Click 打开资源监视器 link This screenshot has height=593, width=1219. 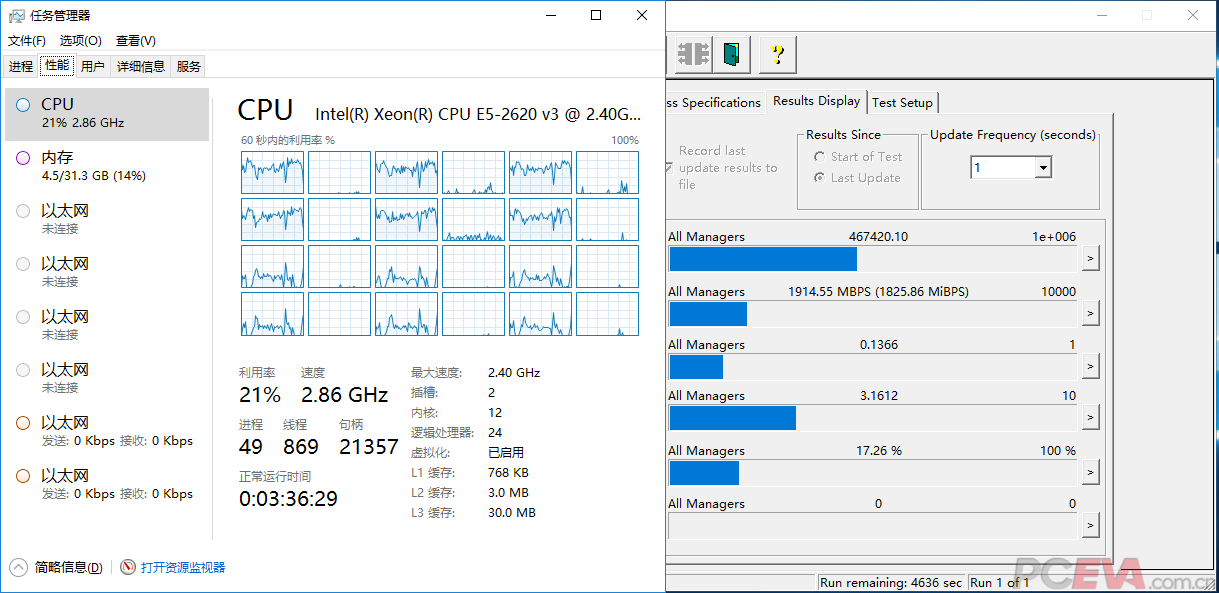pyautogui.click(x=183, y=567)
